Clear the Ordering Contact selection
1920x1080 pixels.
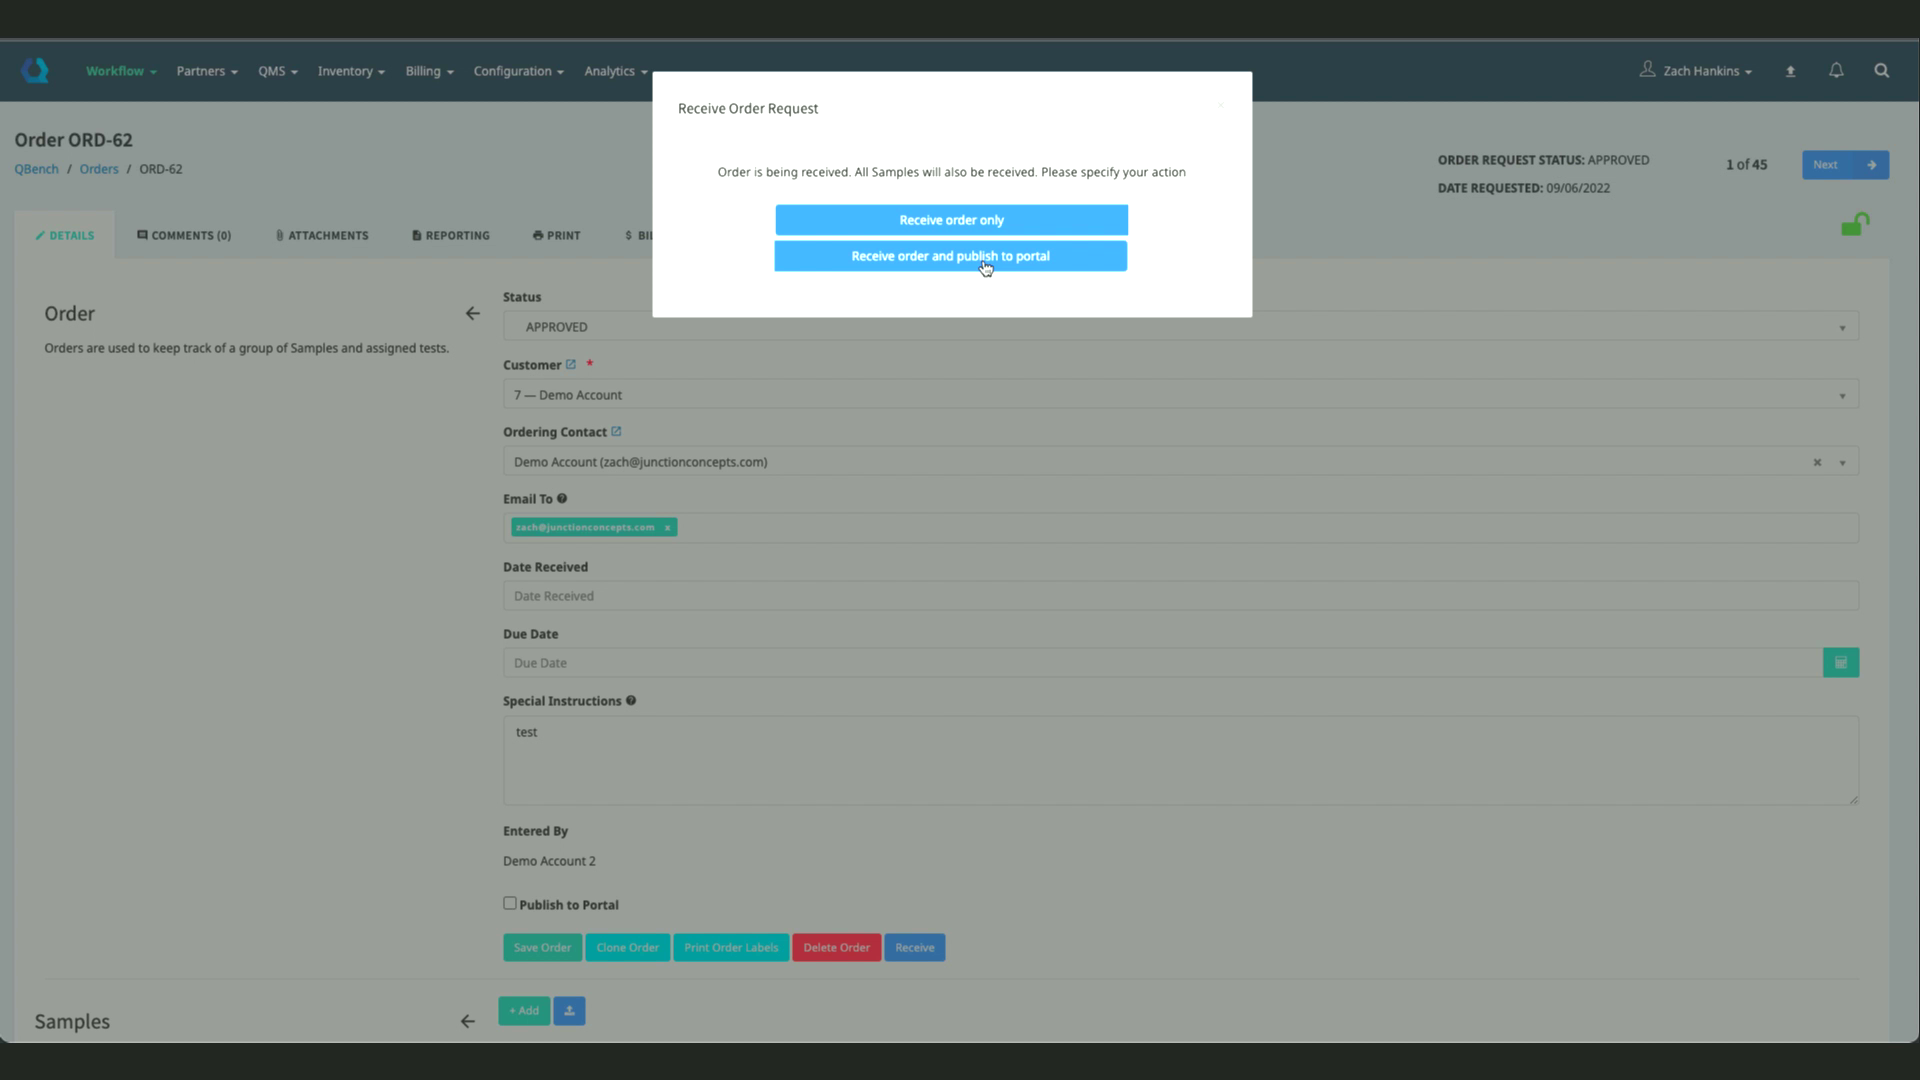[1817, 462]
